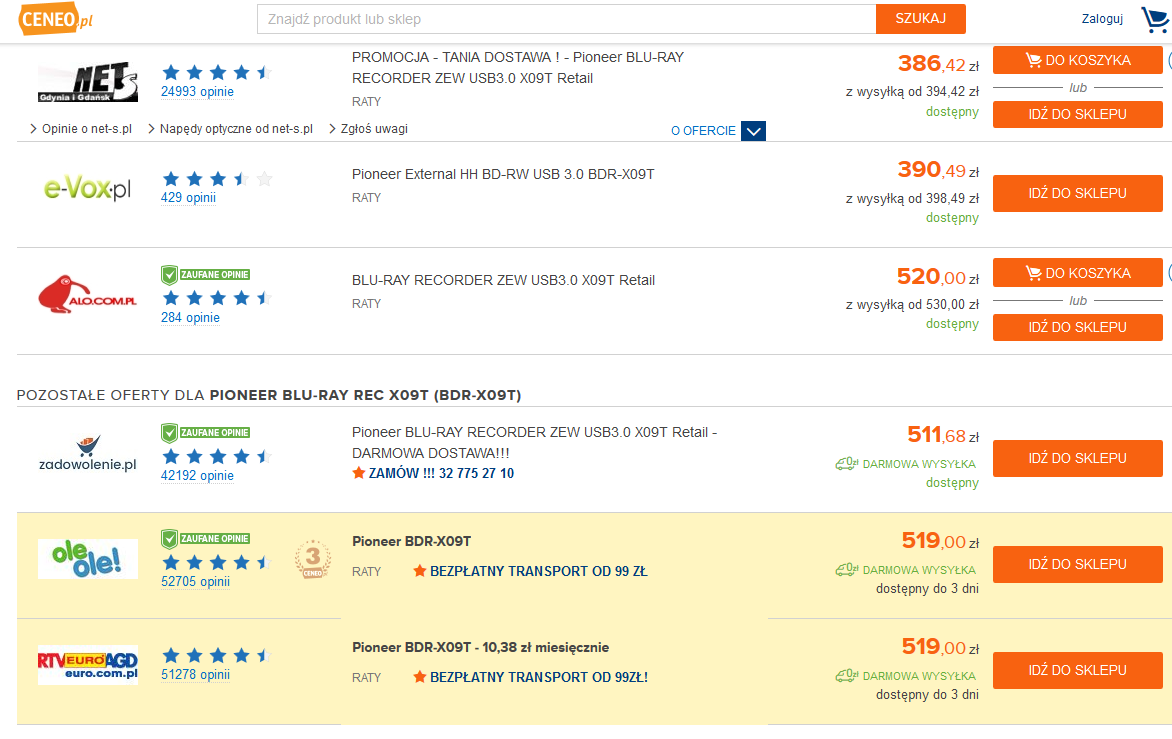
Task: Click the RTV EURO AGD shop logo
Action: (x=87, y=665)
